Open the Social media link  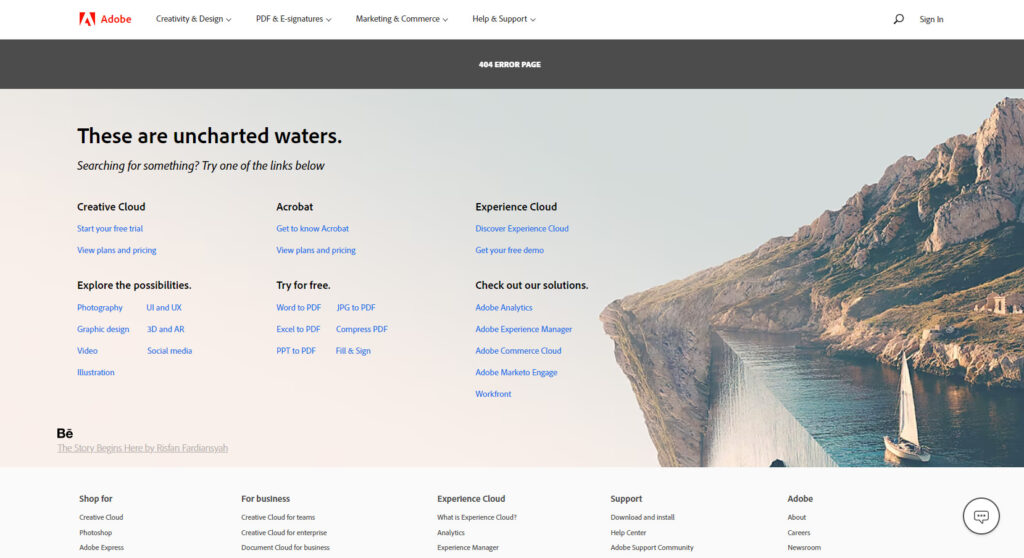[169, 351]
